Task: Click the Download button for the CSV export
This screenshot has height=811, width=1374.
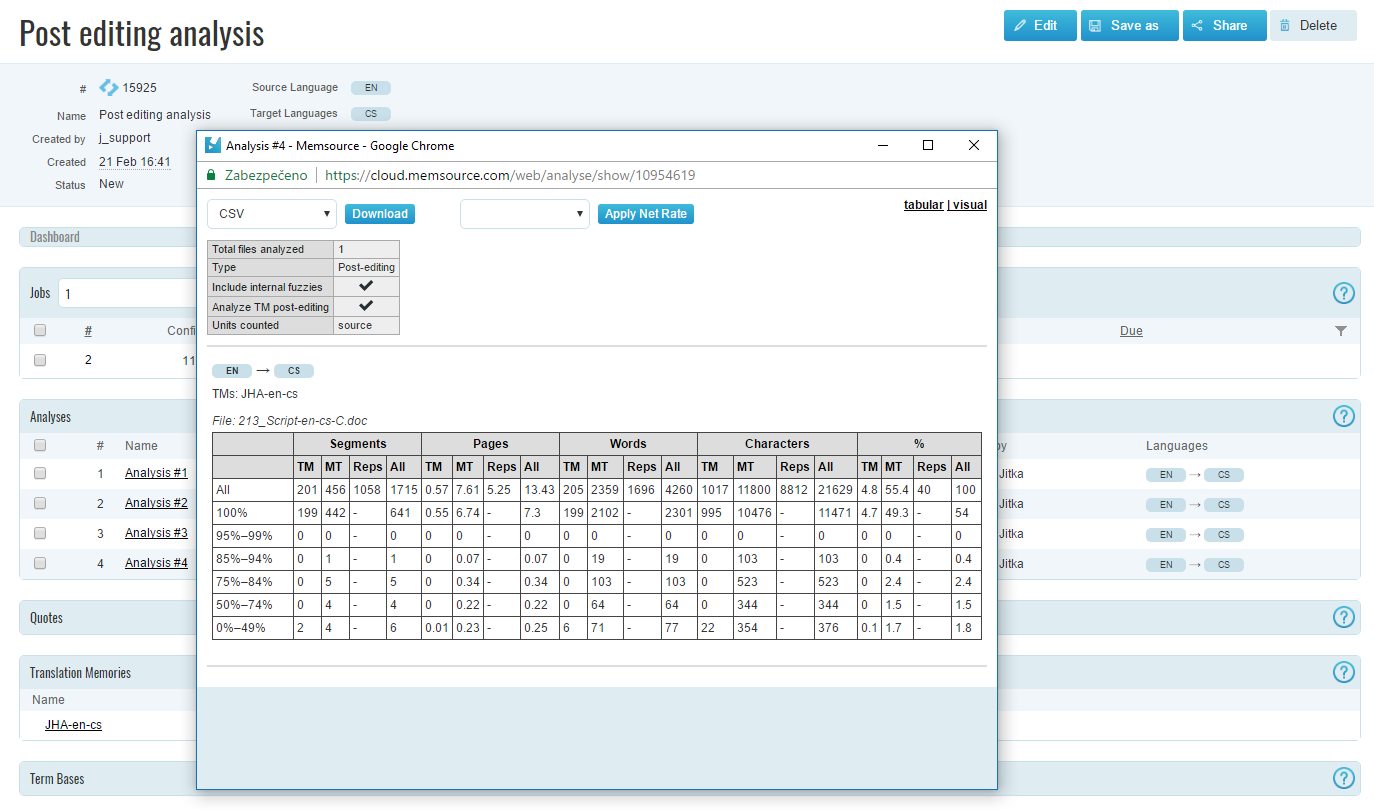Action: coord(379,213)
